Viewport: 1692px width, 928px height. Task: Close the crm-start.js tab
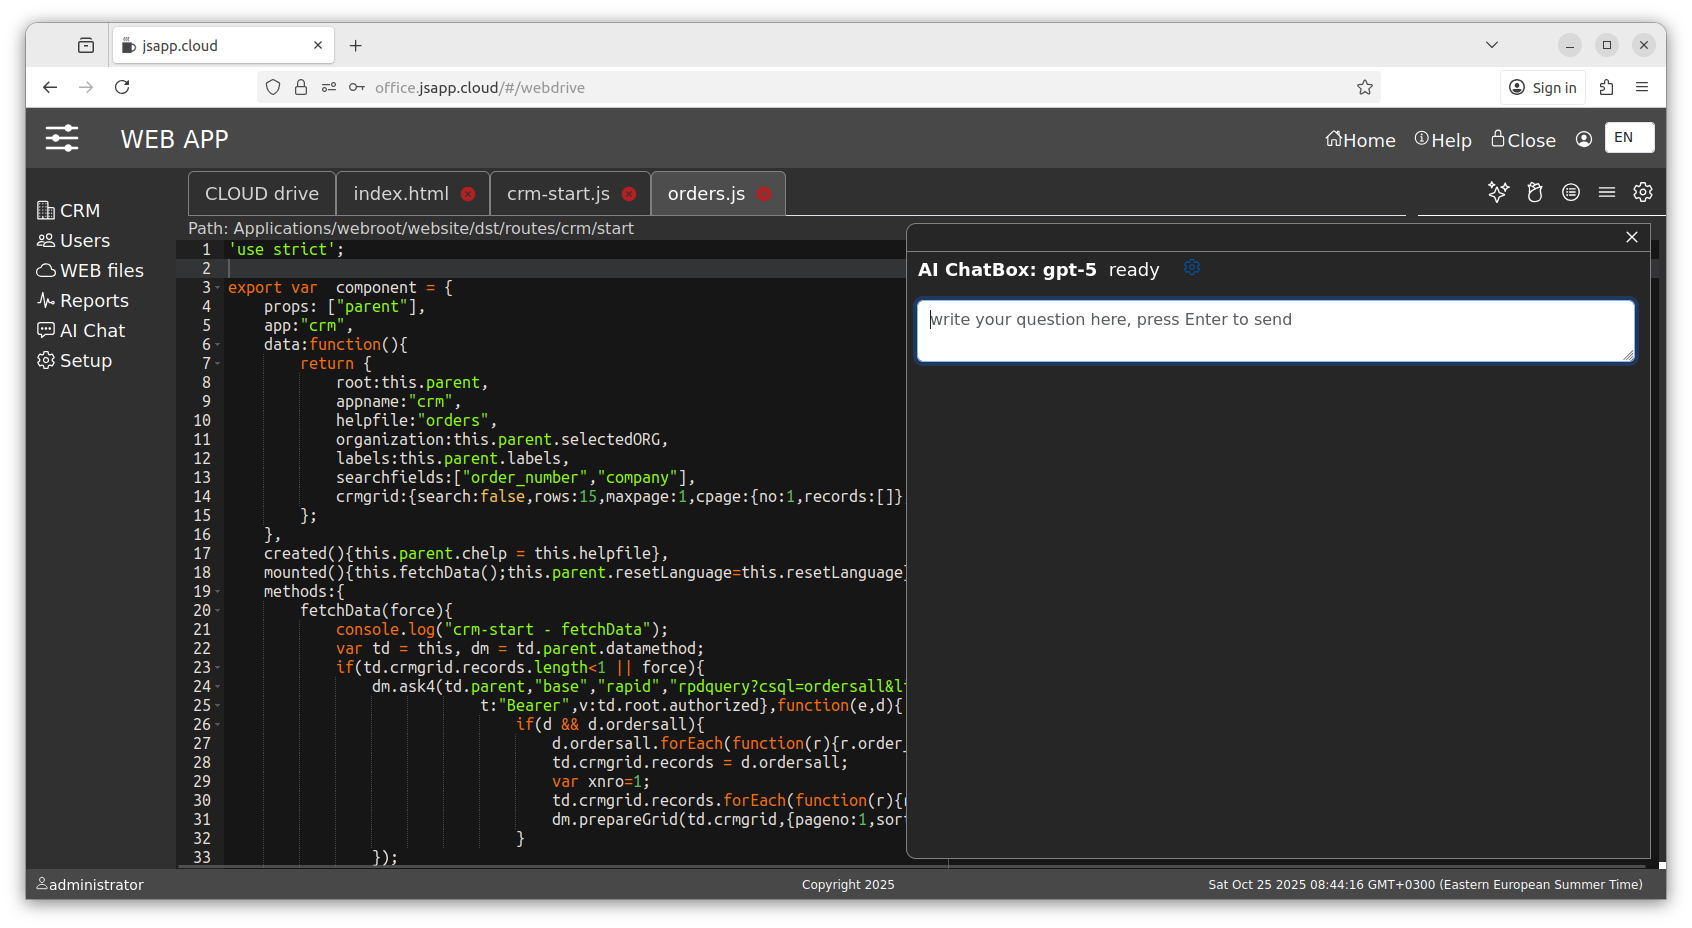pyautogui.click(x=629, y=194)
